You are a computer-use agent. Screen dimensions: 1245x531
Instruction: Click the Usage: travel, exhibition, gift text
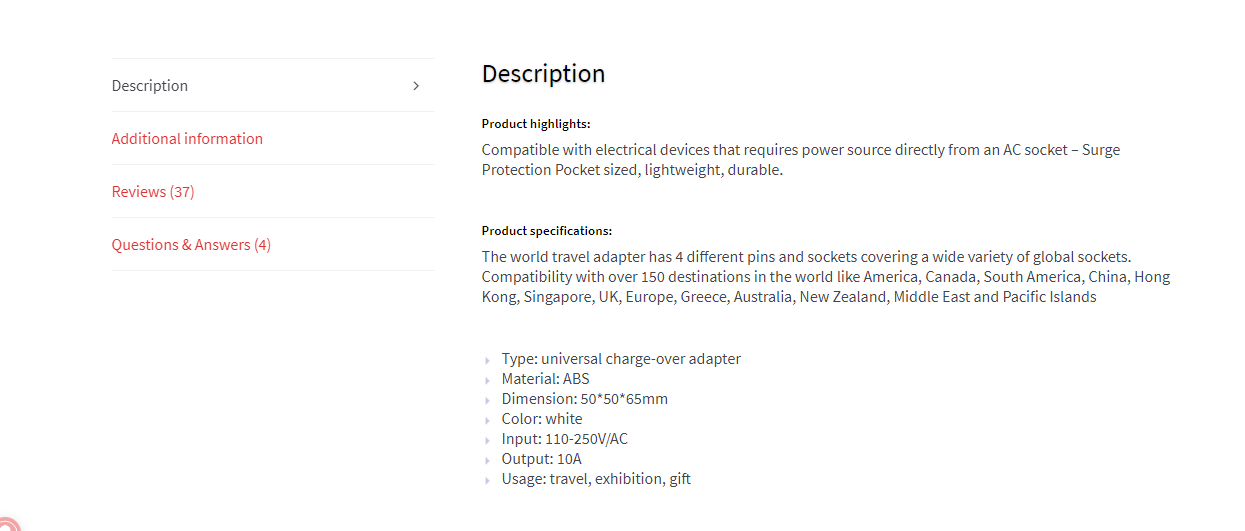596,479
